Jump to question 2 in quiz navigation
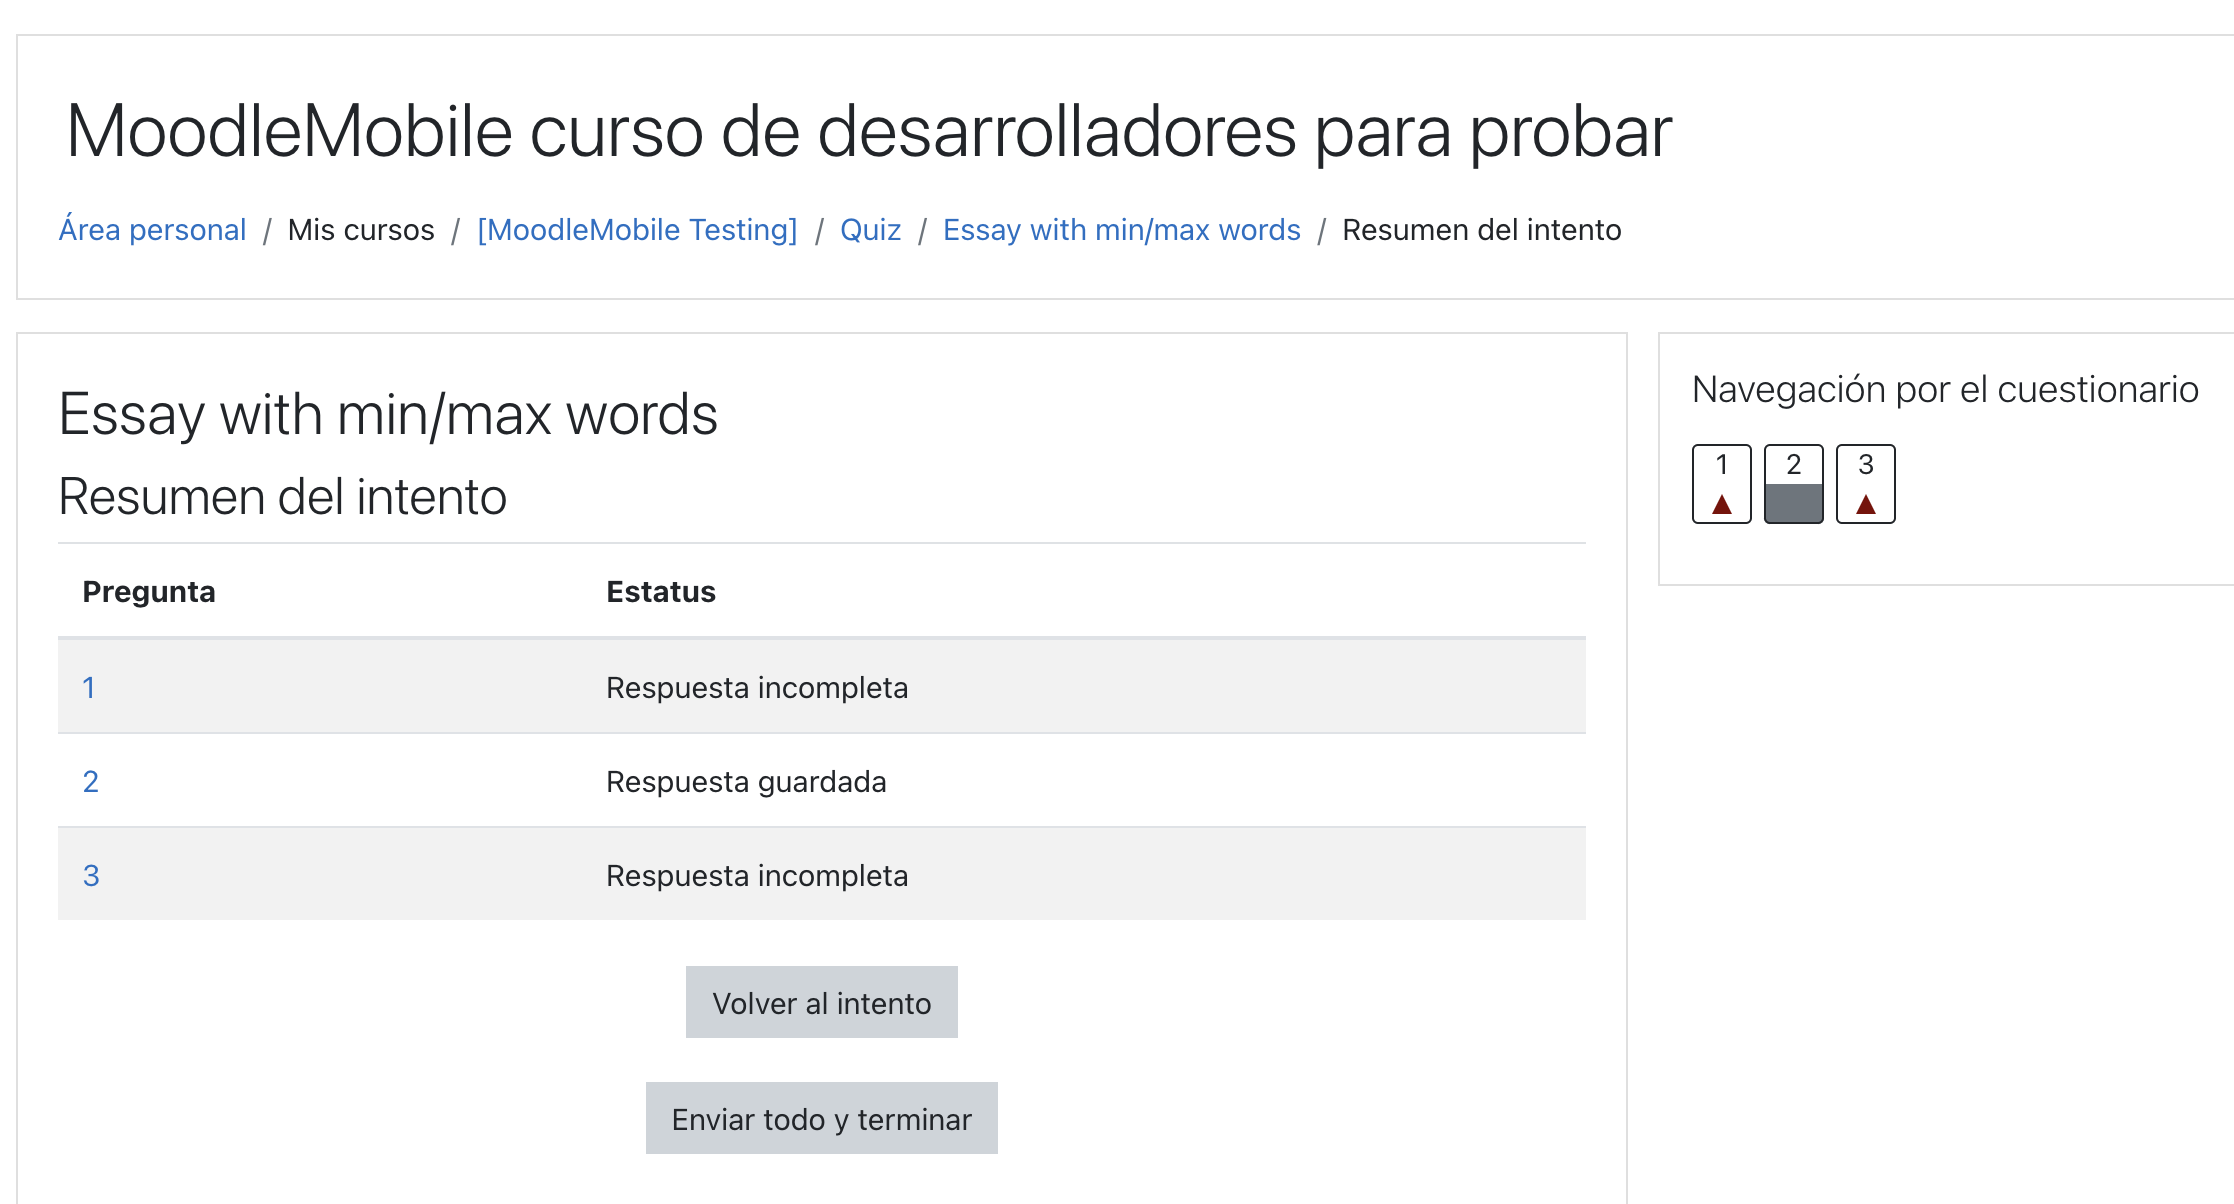This screenshot has width=2234, height=1204. 1794,484
